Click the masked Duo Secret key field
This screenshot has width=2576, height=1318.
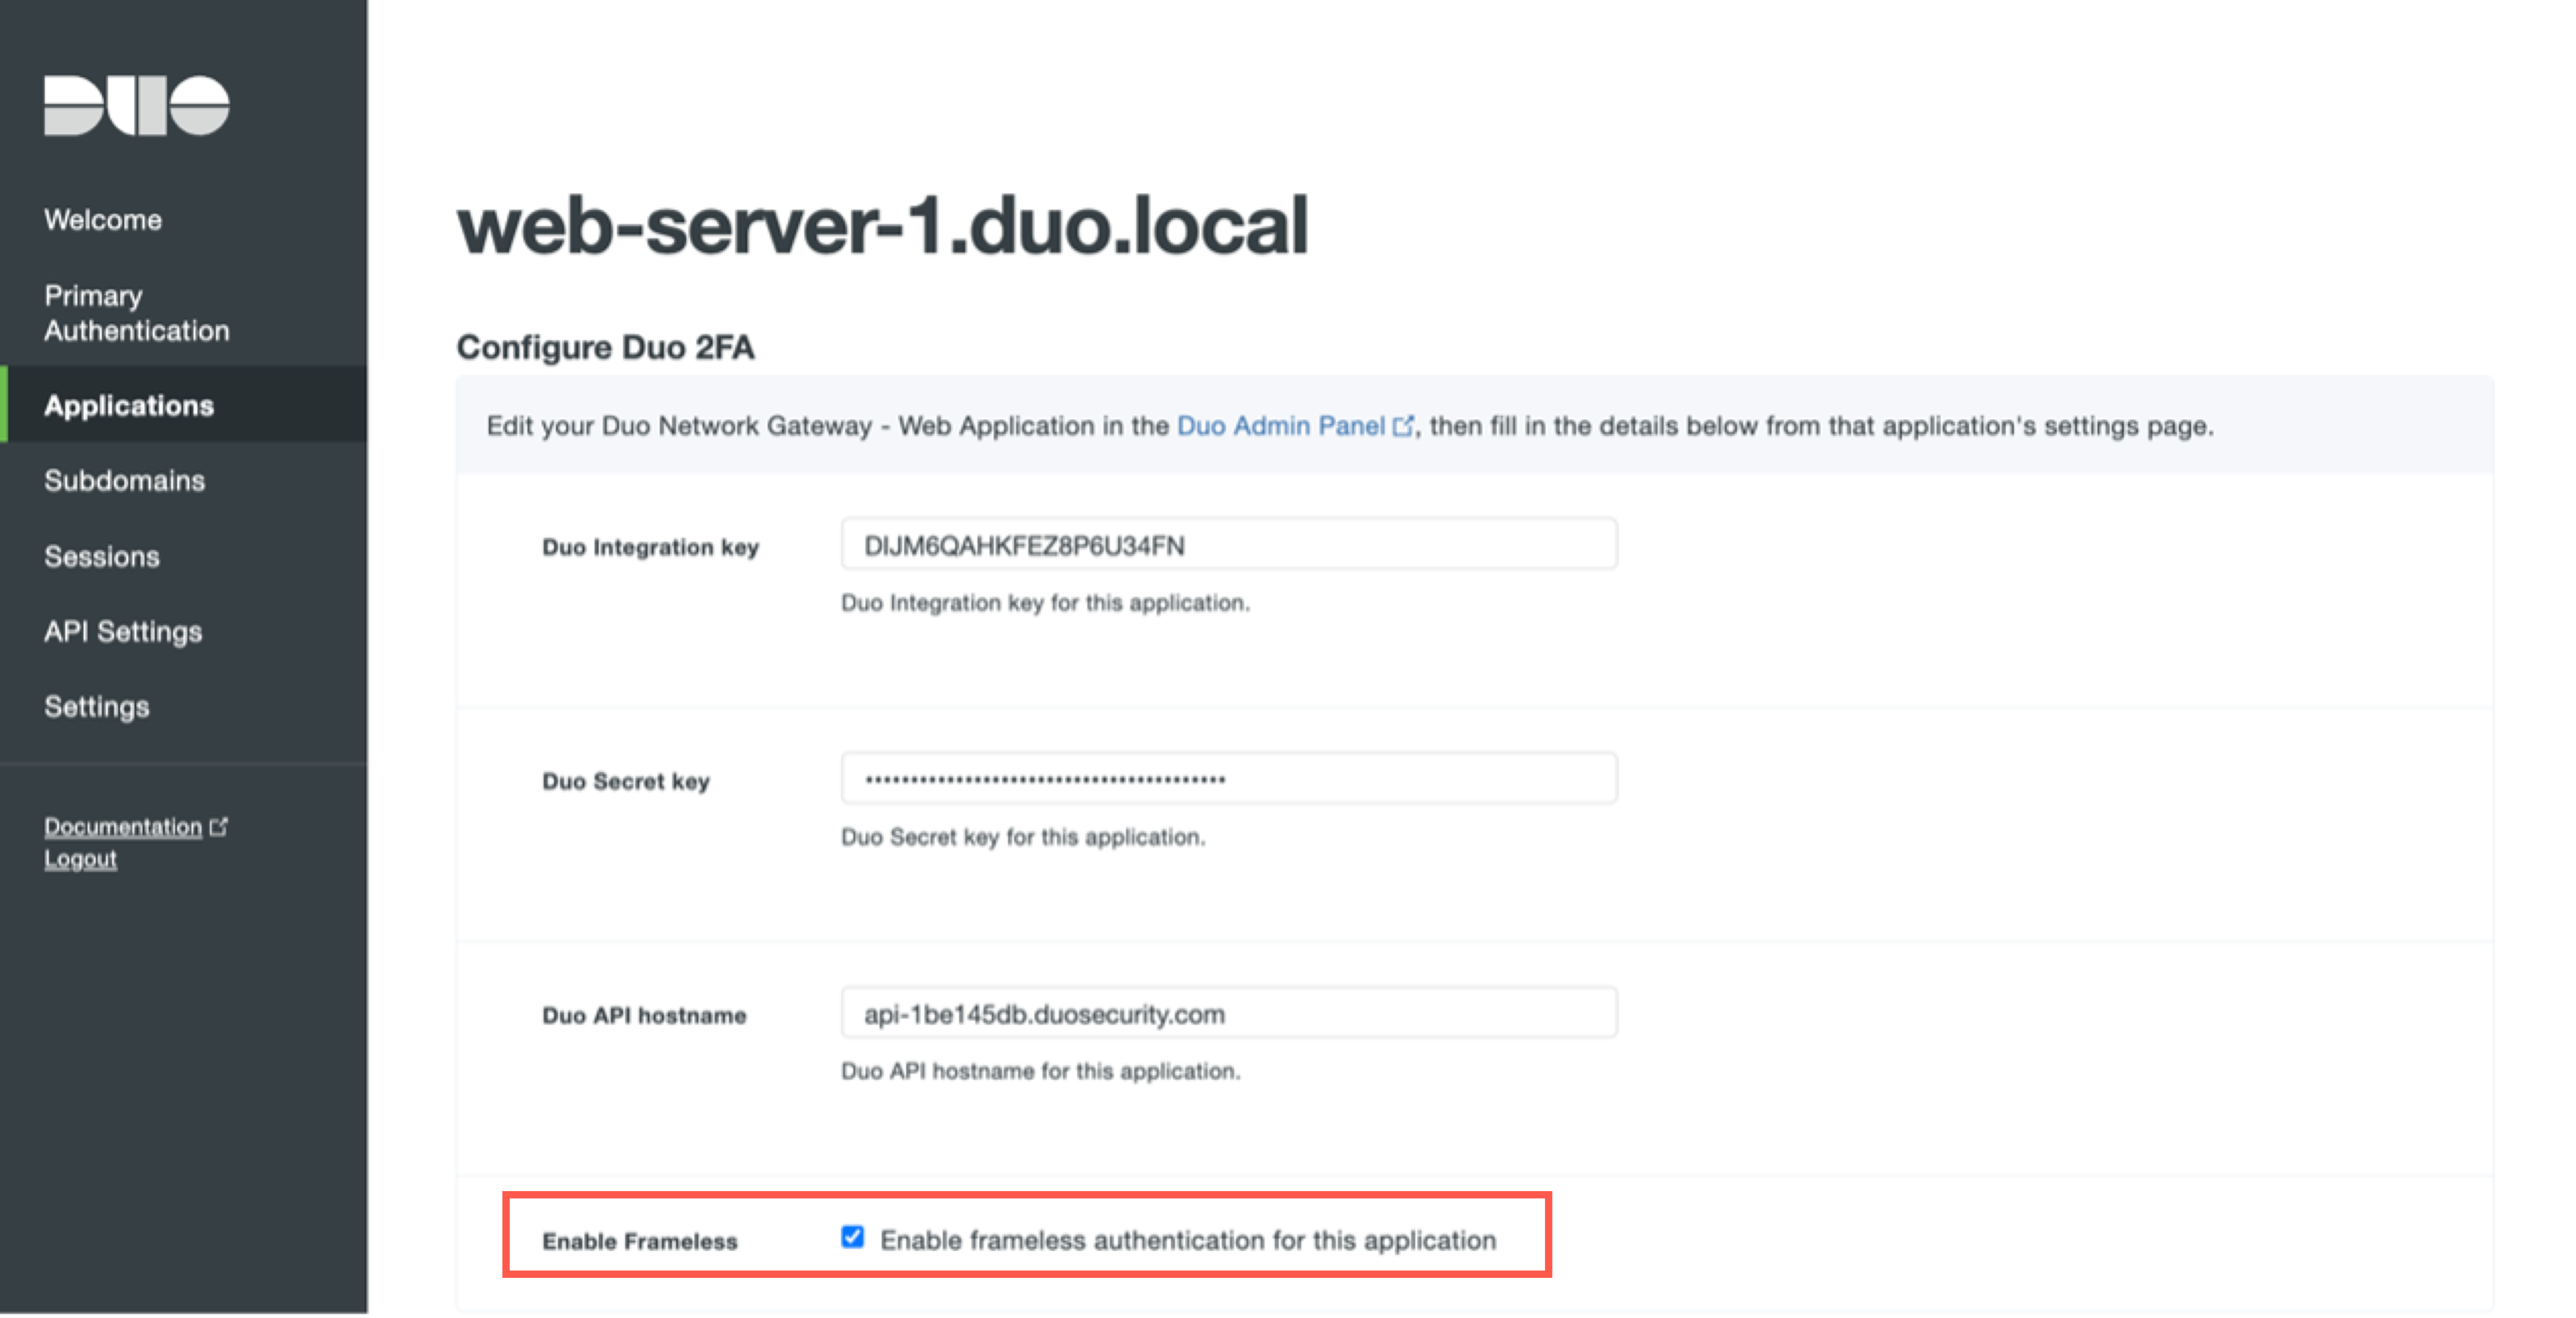tap(1228, 778)
